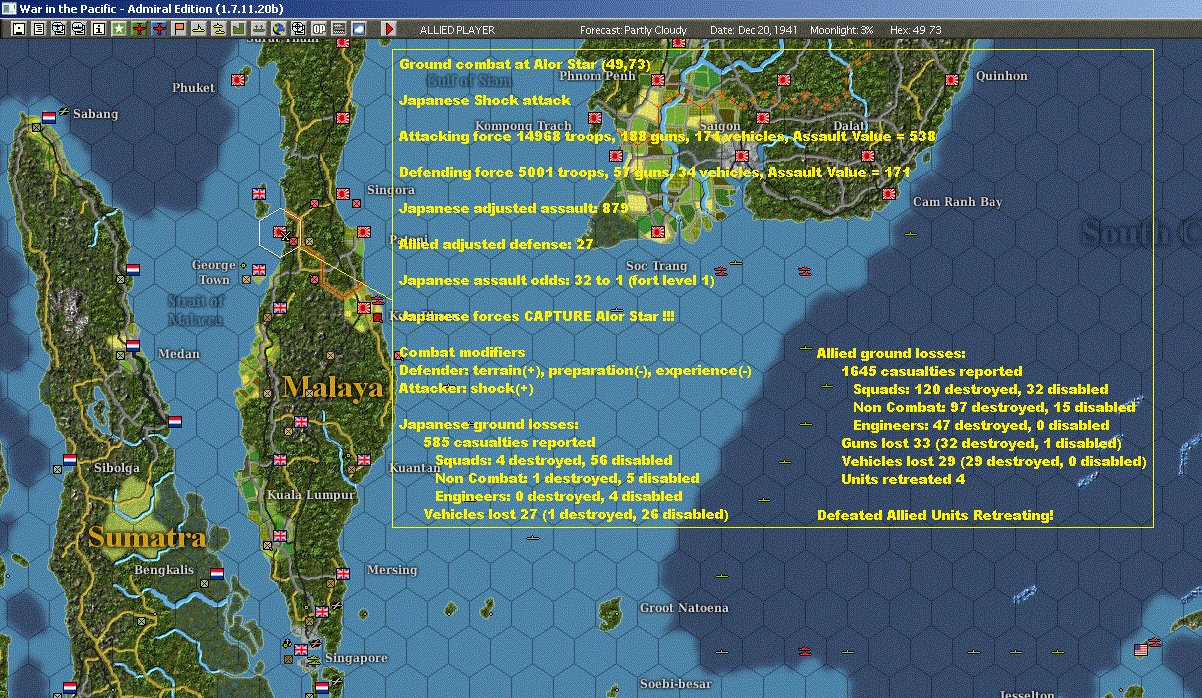
Task: Click the Sumatra region label on map
Action: pos(147,537)
